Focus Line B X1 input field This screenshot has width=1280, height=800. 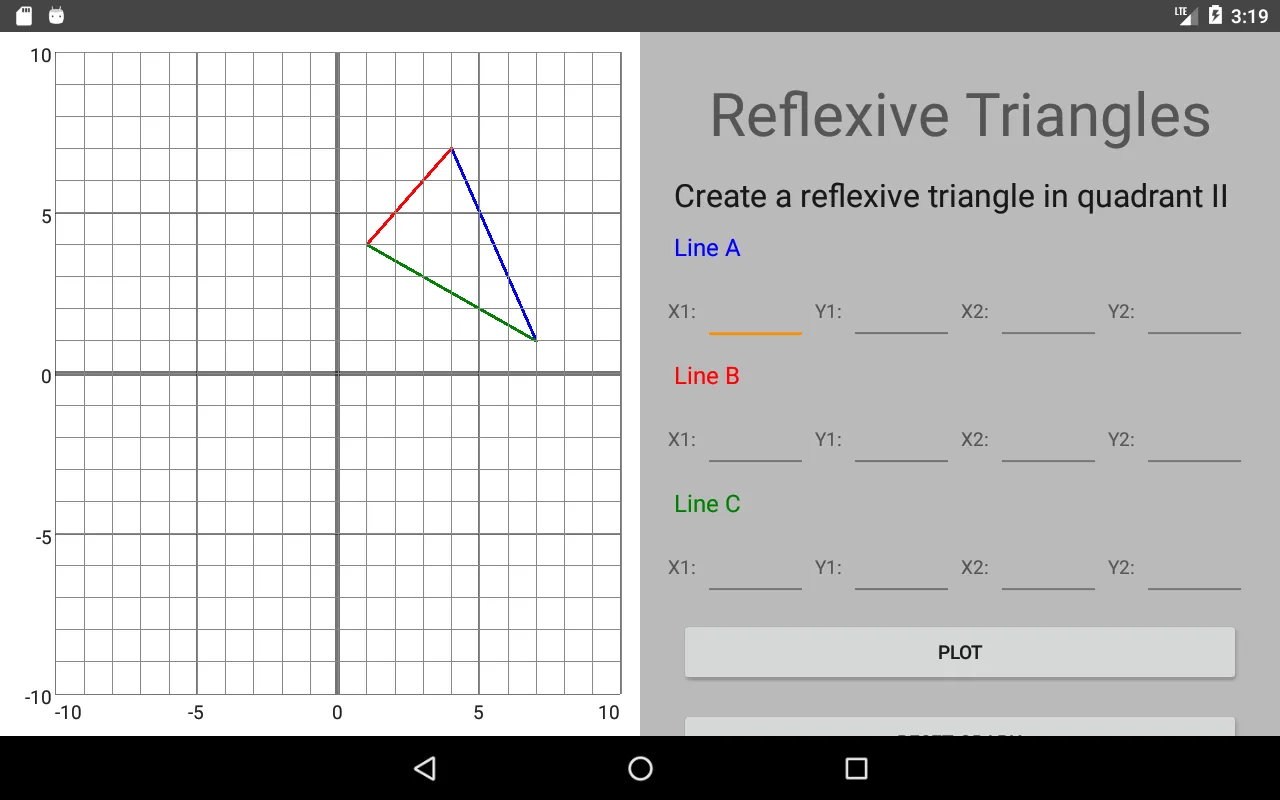[755, 440]
